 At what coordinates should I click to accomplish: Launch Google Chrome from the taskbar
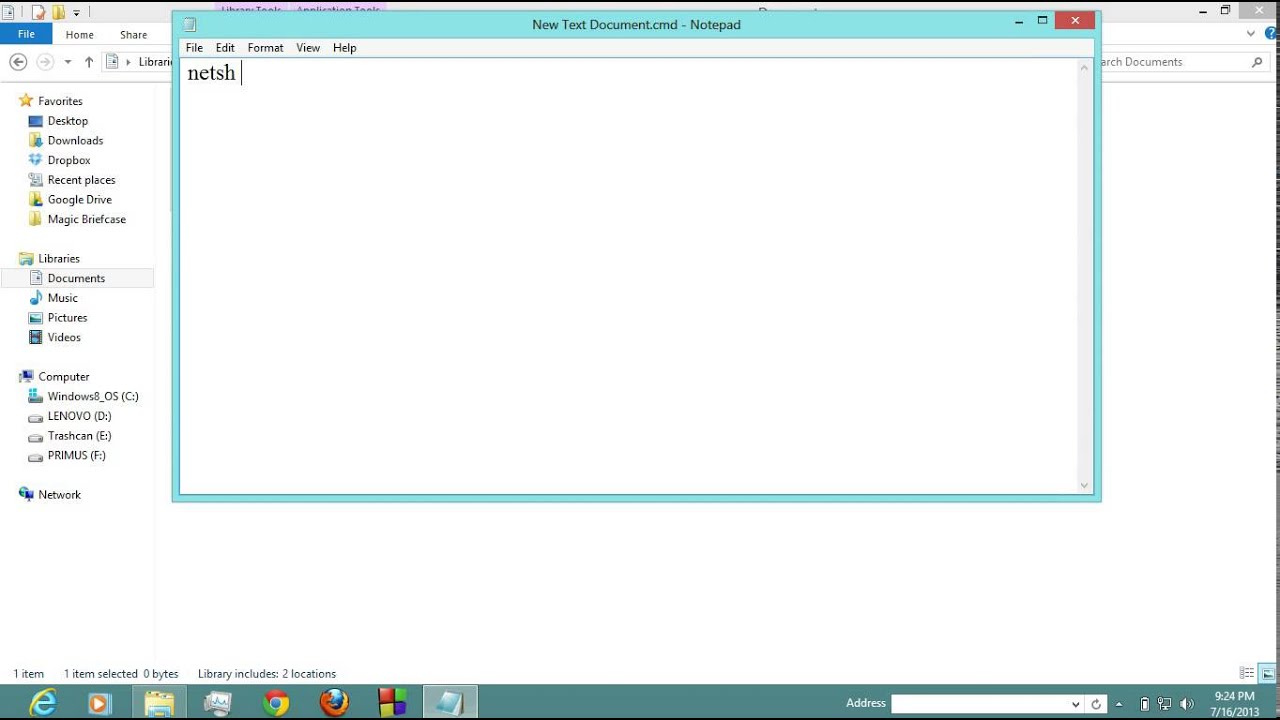pyautogui.click(x=276, y=703)
